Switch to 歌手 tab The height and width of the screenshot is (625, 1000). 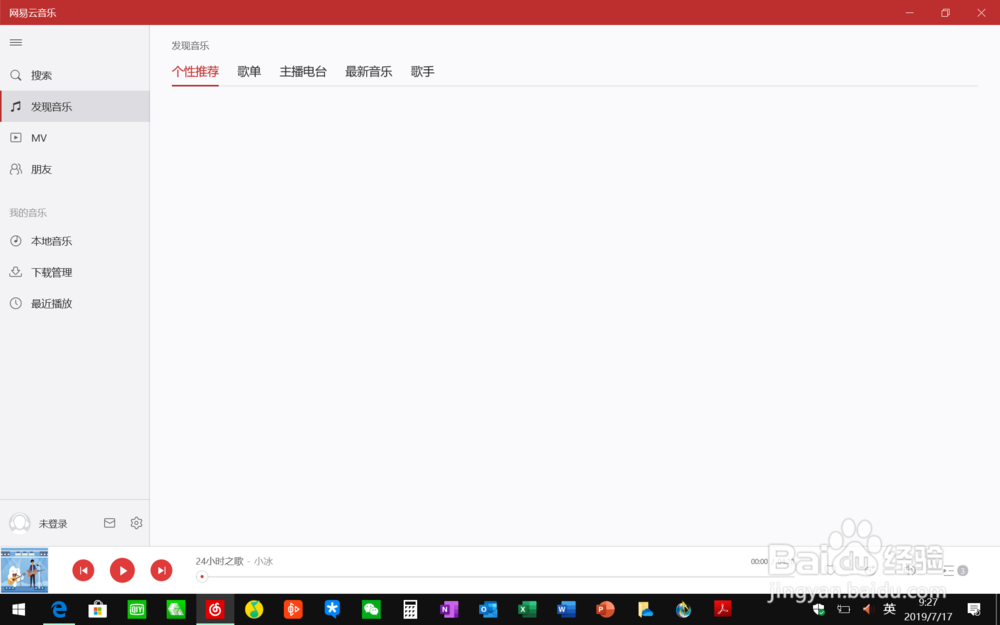tap(422, 71)
